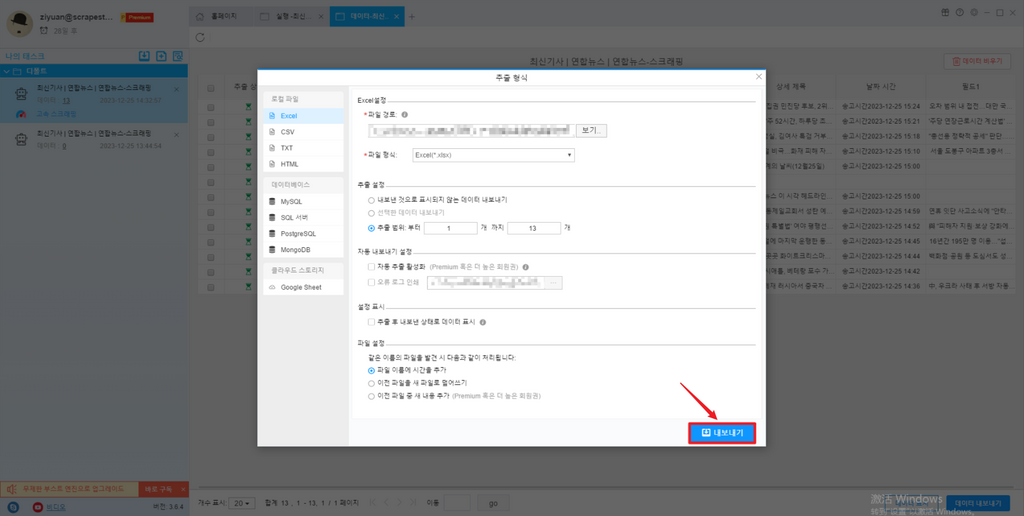
Task: Switch to 실행-최신 tab
Action: click(x=293, y=16)
